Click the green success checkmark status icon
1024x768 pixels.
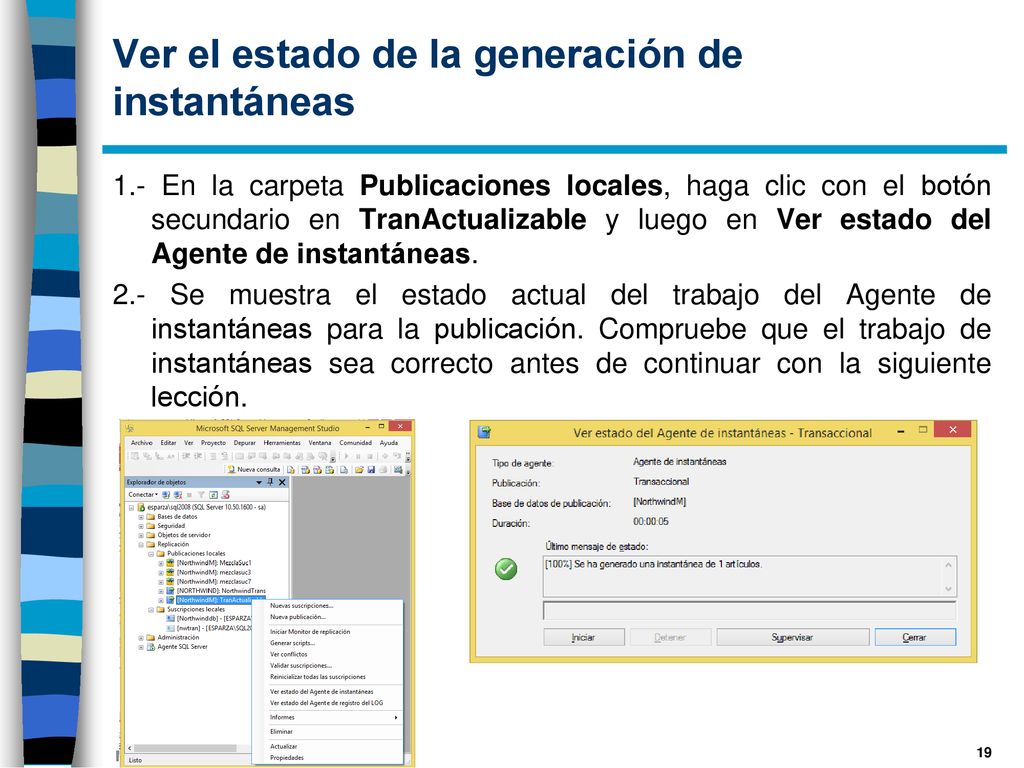click(506, 569)
